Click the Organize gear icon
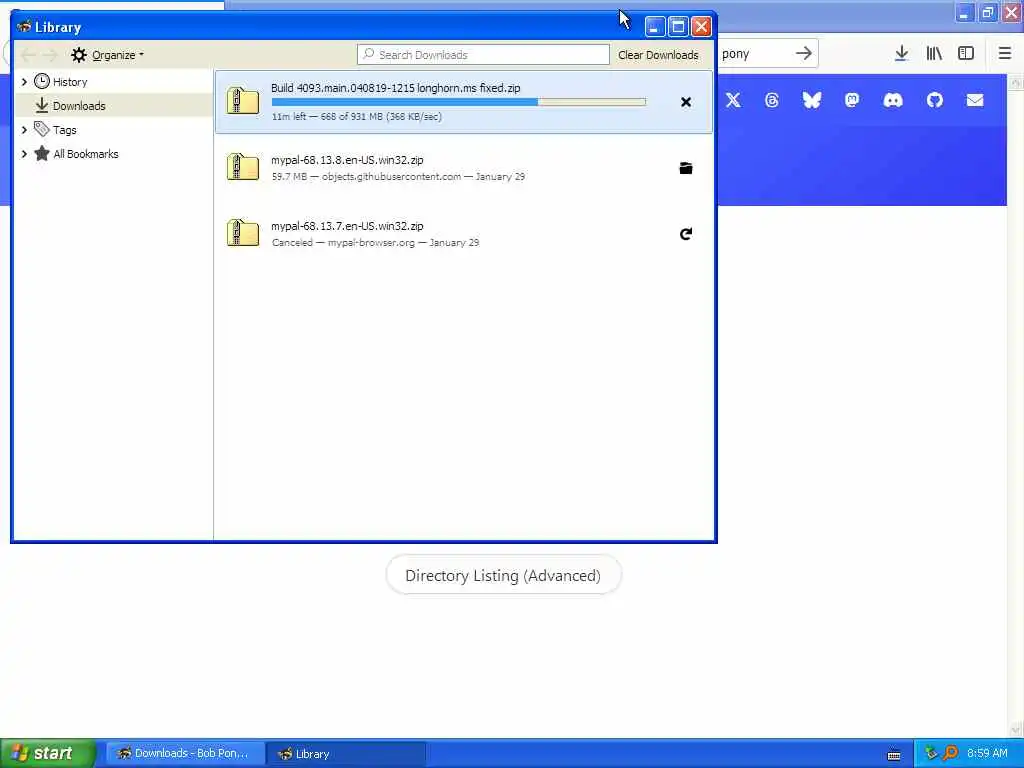The image size is (1024, 768). tap(79, 55)
